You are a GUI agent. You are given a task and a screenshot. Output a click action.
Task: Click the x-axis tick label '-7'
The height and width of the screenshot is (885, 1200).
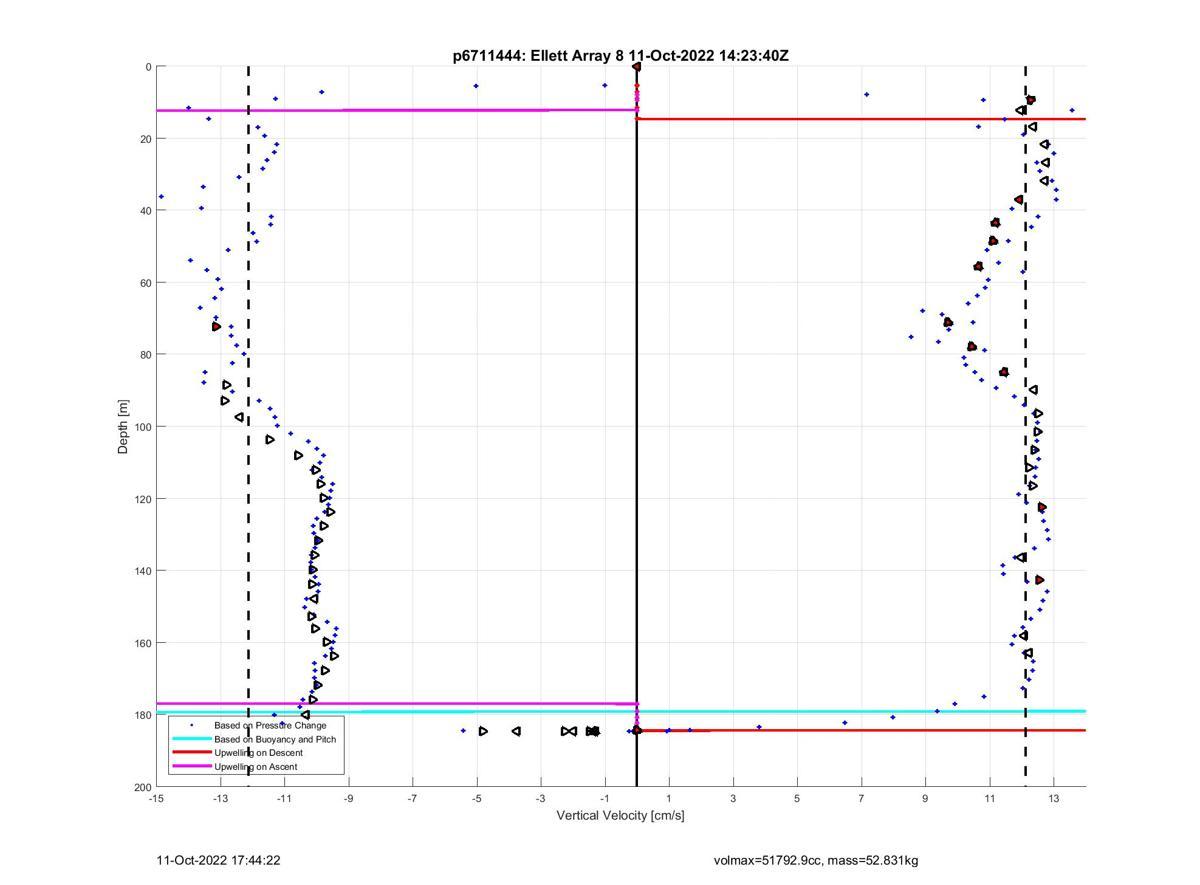(x=412, y=798)
